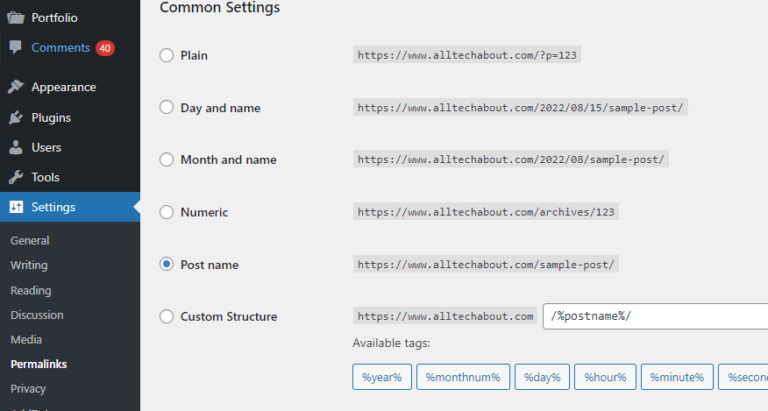Select the Day and name radio option

[167, 107]
